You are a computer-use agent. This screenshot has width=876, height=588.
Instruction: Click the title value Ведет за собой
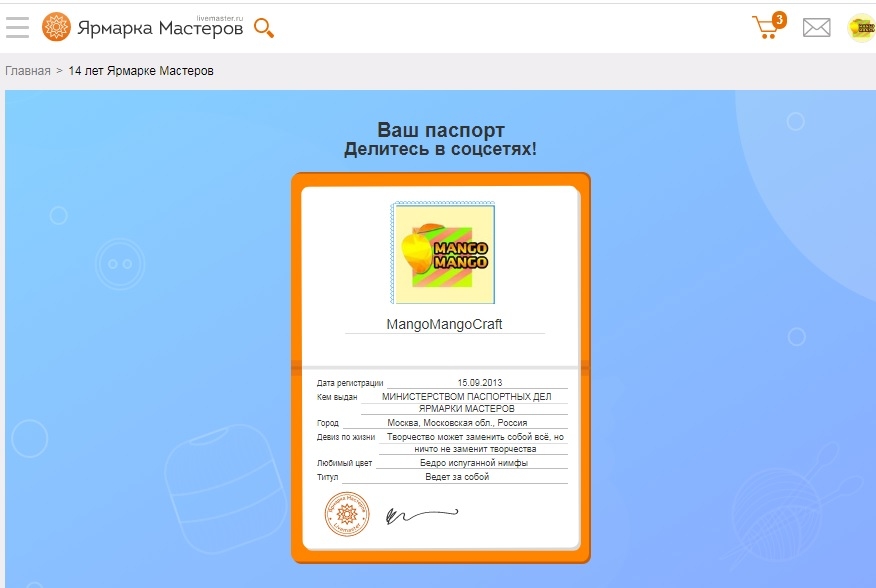click(x=457, y=477)
